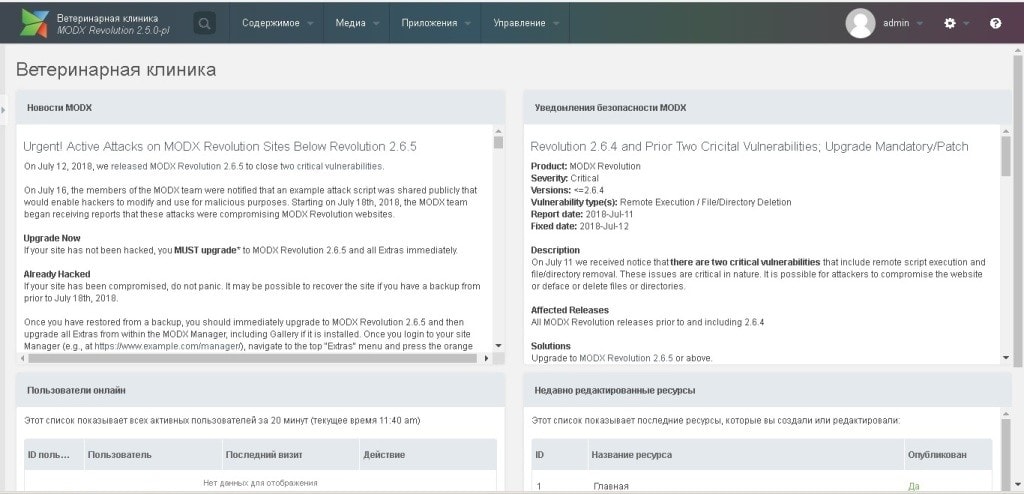Click the Недавно редактированные ресурсы panel header
Screen dimensions: 1024x494
(767, 390)
